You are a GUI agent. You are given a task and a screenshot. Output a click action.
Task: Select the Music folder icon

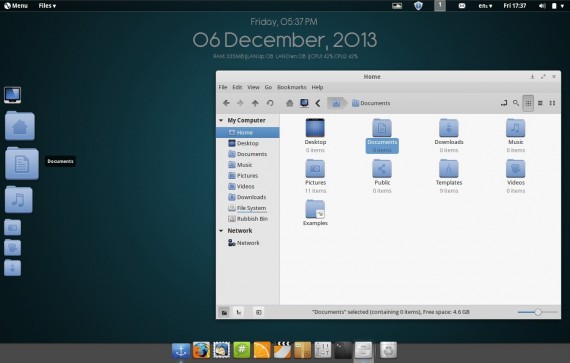pos(515,128)
